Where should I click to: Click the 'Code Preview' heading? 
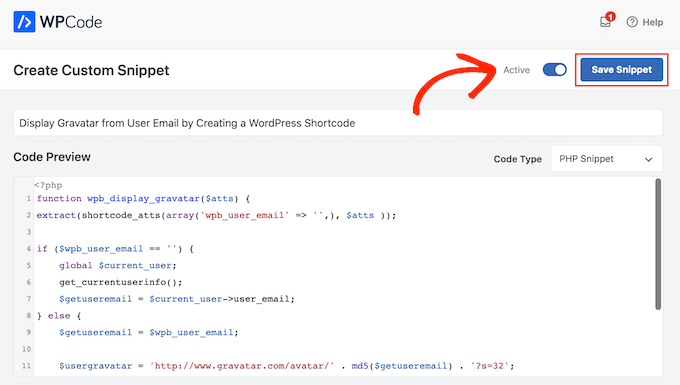tap(52, 157)
